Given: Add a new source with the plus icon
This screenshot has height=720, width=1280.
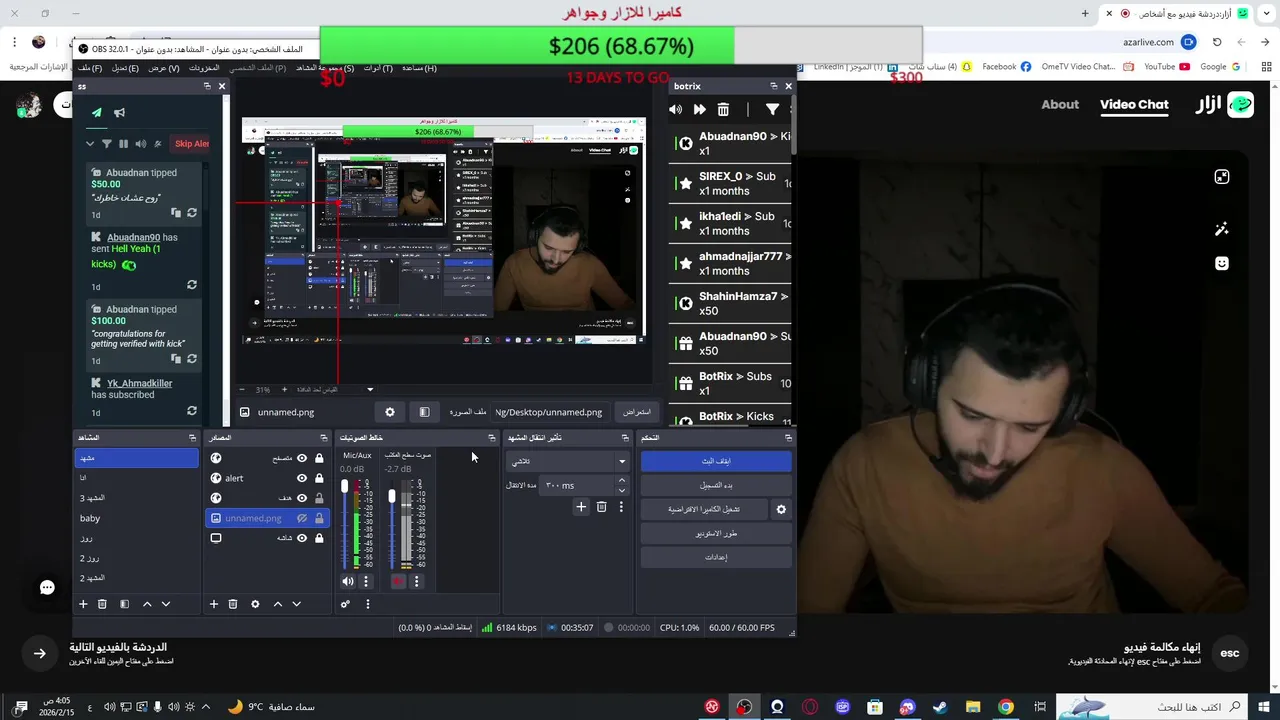Looking at the screenshot, I should tap(213, 604).
